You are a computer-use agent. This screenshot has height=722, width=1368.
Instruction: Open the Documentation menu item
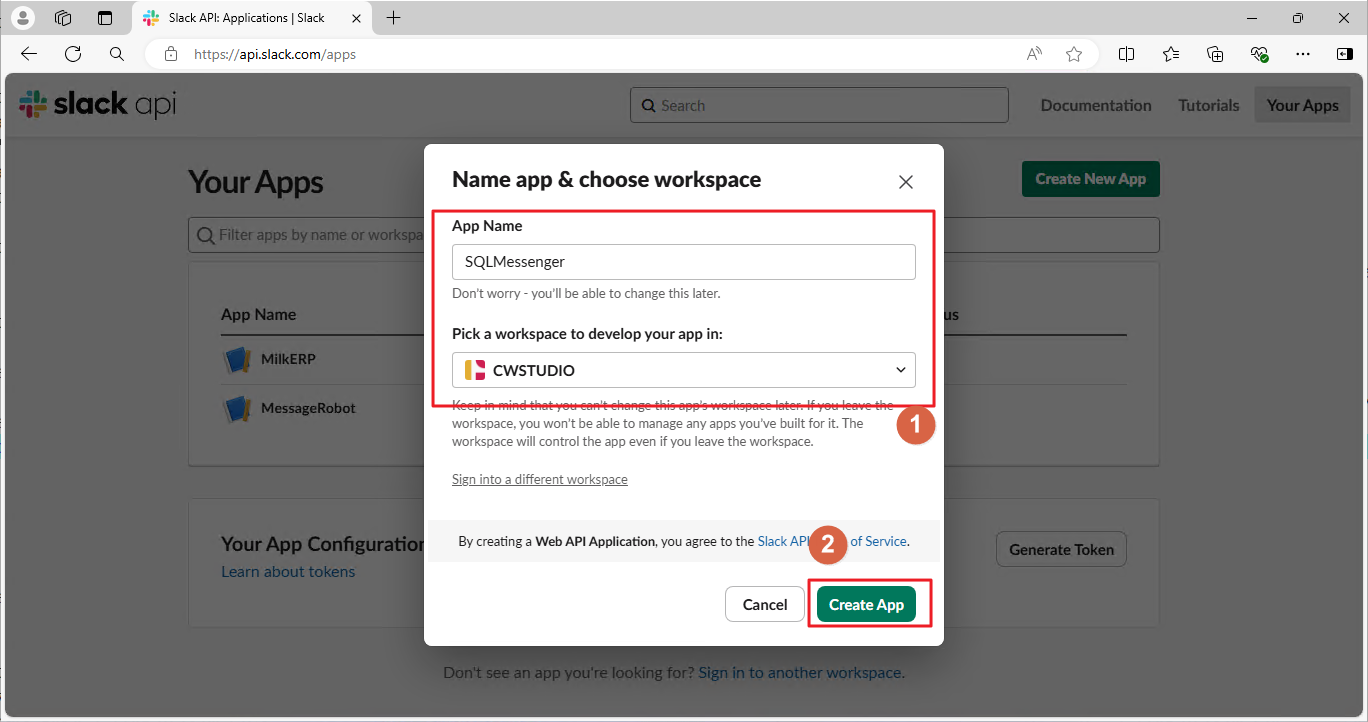click(1096, 105)
